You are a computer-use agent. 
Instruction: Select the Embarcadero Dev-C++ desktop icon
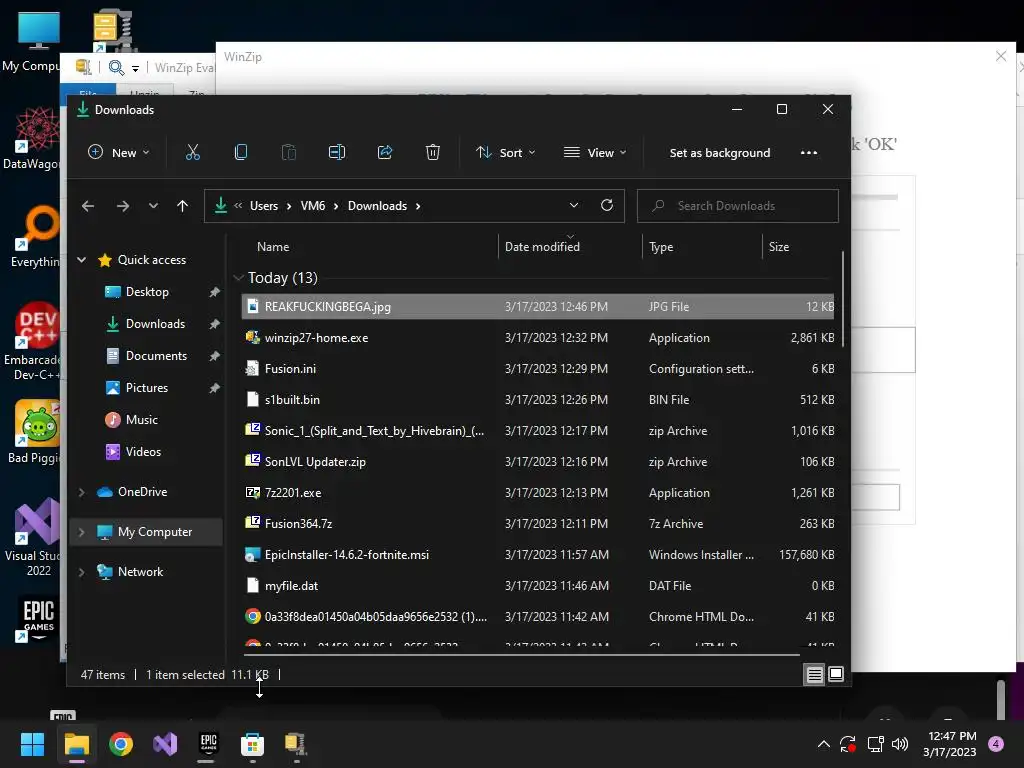tap(37, 342)
